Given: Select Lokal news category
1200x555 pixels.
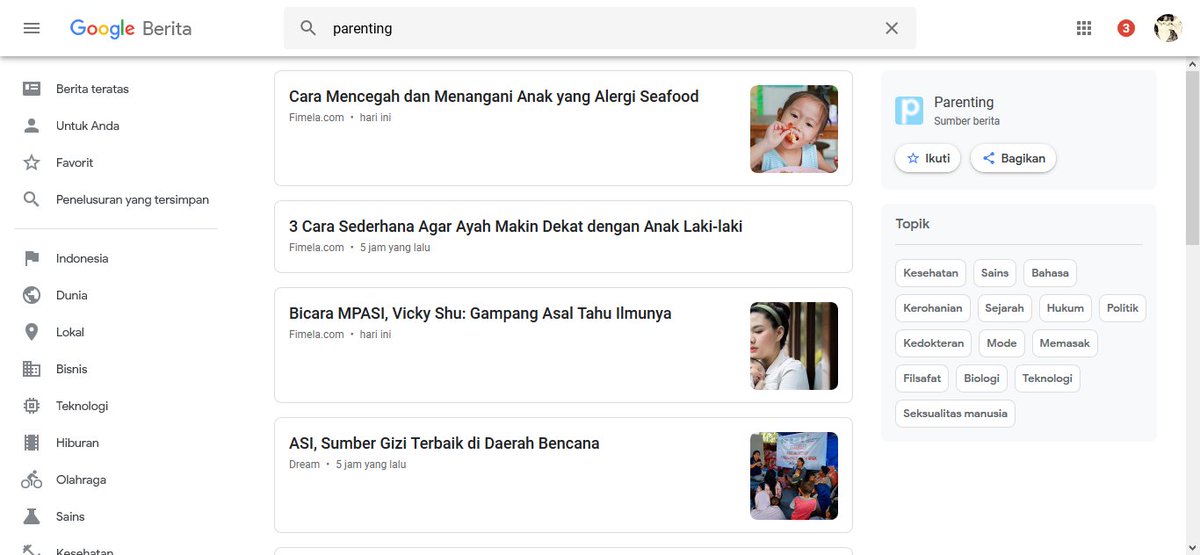Looking at the screenshot, I should point(70,333).
